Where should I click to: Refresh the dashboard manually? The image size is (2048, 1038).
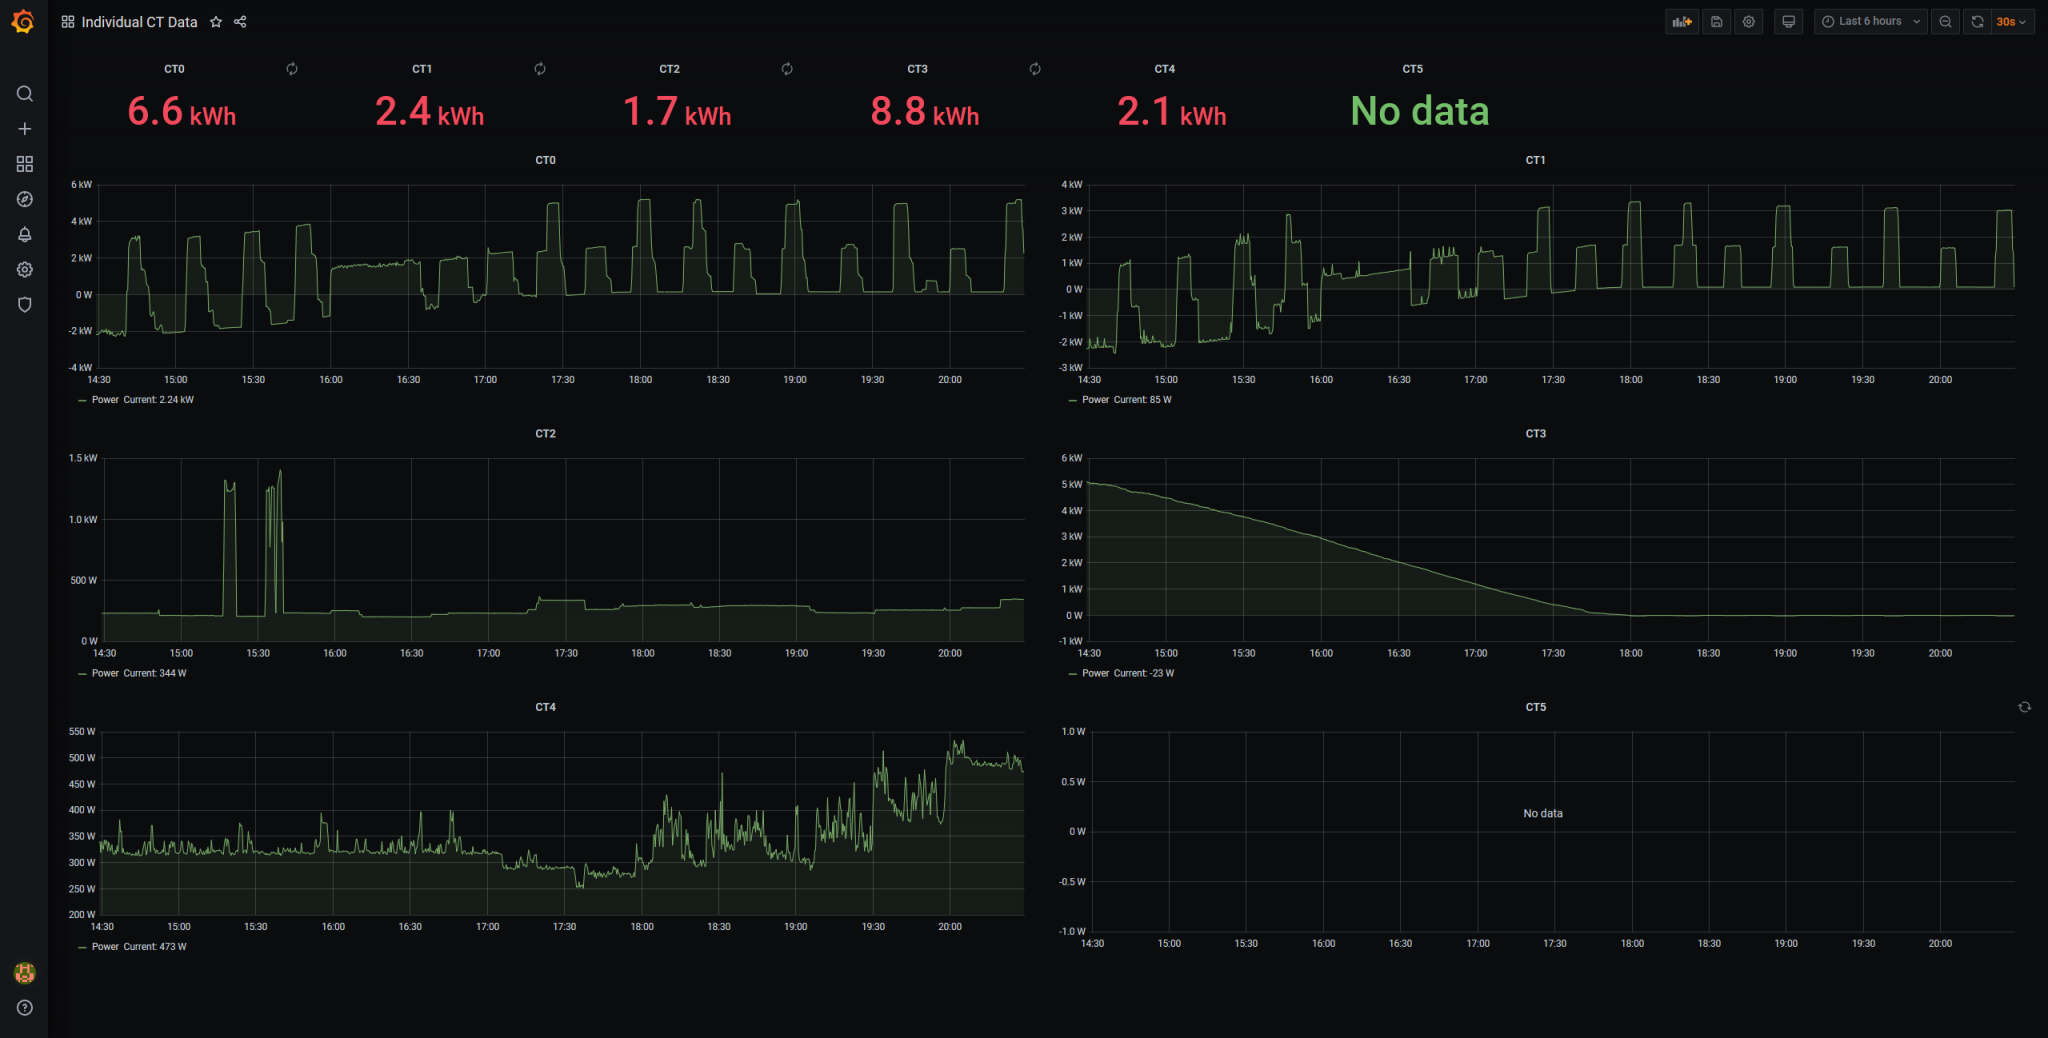[x=1976, y=21]
